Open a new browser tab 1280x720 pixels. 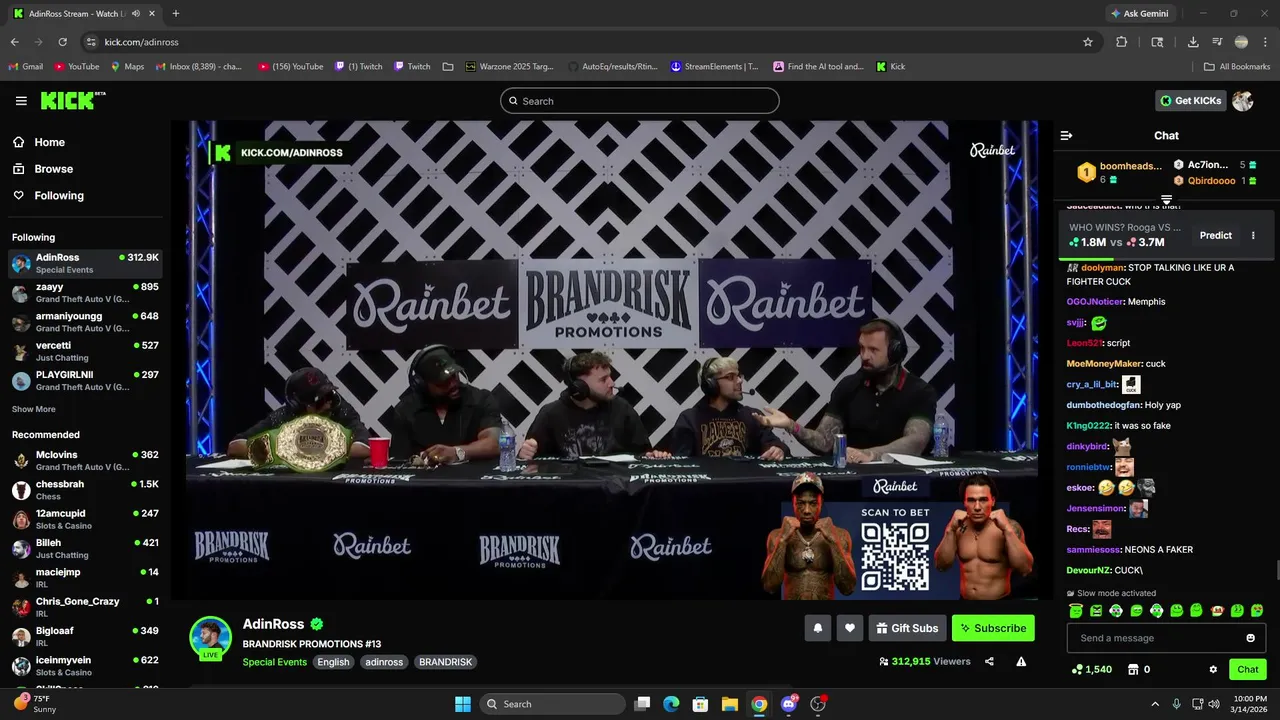(x=176, y=14)
